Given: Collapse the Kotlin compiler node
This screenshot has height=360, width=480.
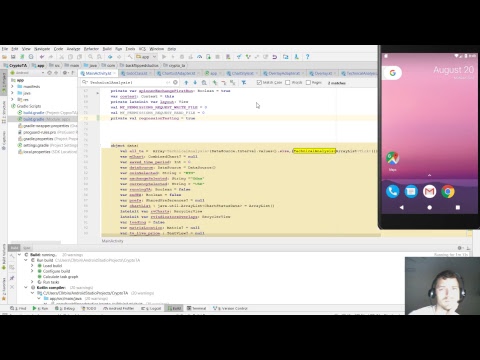Looking at the screenshot, I should pos(26,287).
